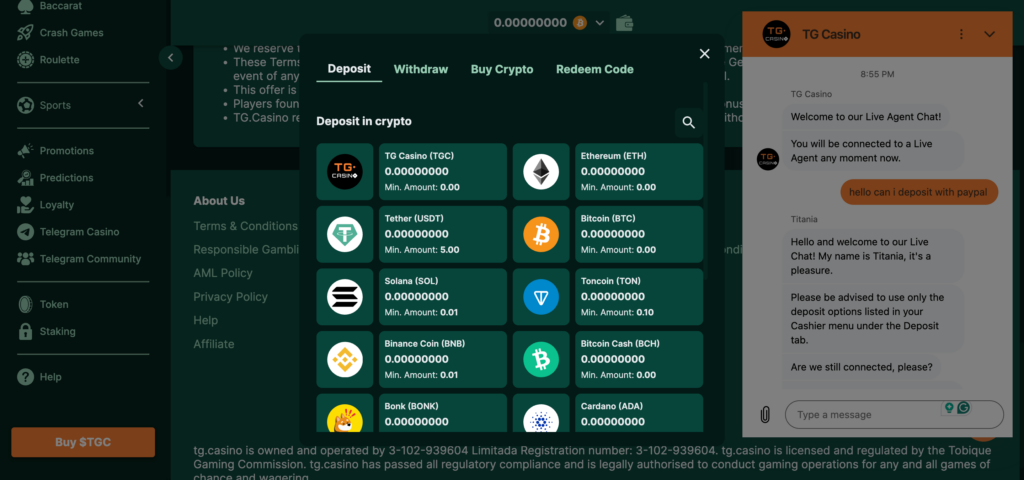
Task: Select the TG Casino logo tile
Action: tap(345, 172)
